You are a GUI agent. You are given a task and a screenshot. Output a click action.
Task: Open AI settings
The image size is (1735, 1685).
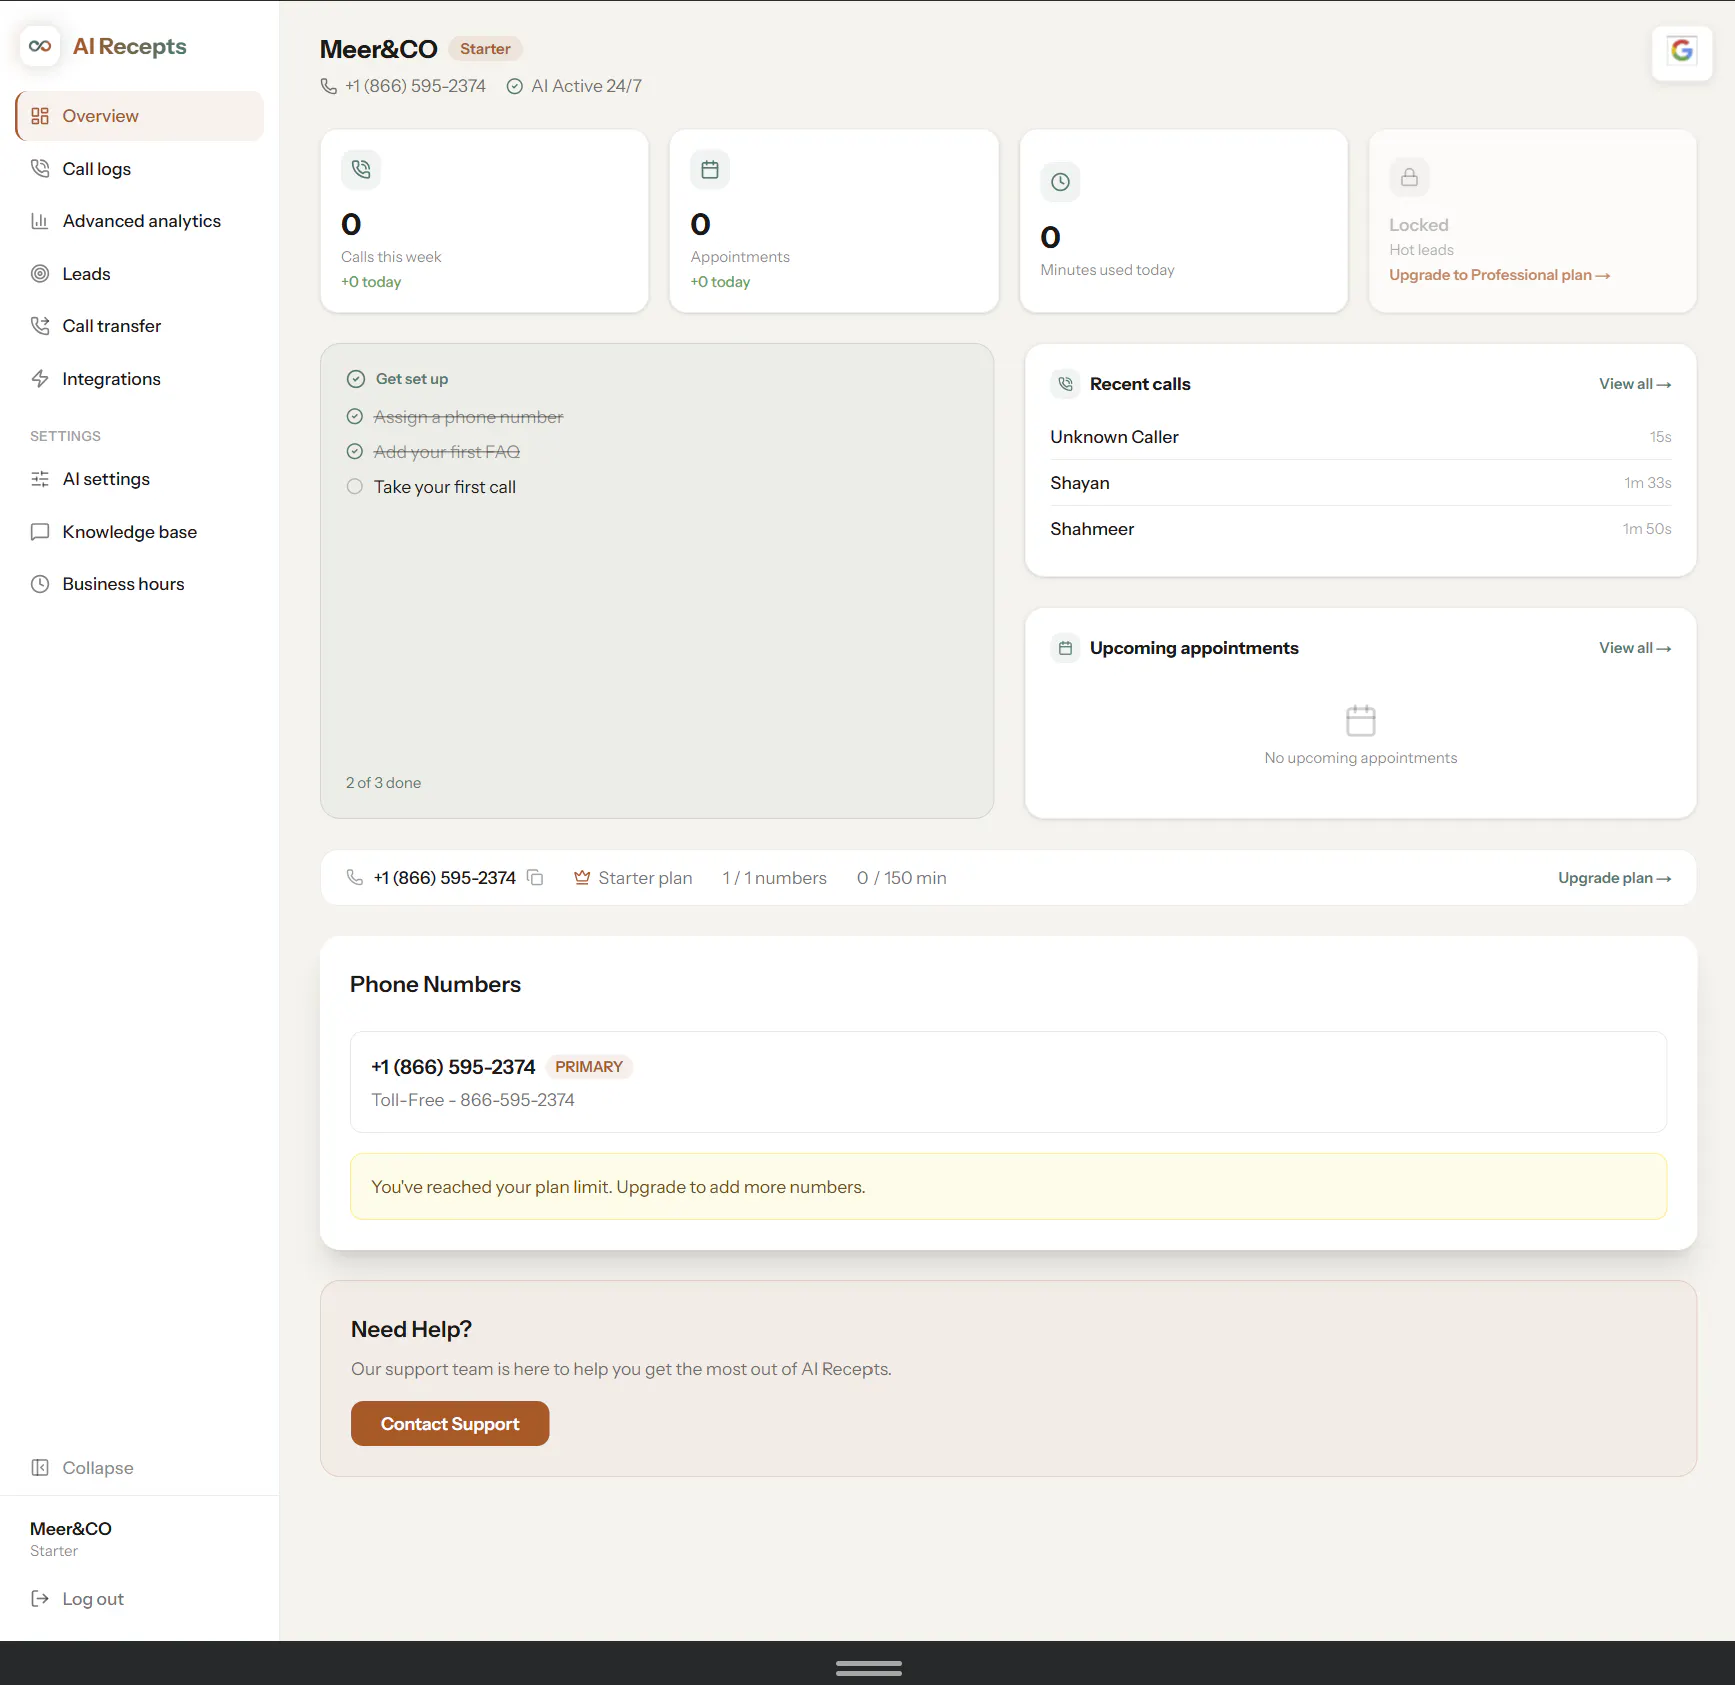point(140,479)
